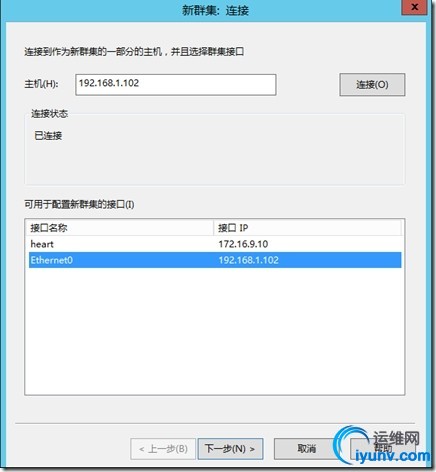Select the heart interface row
Image resolution: width=436 pixels, height=472 pixels.
[x=215, y=244]
